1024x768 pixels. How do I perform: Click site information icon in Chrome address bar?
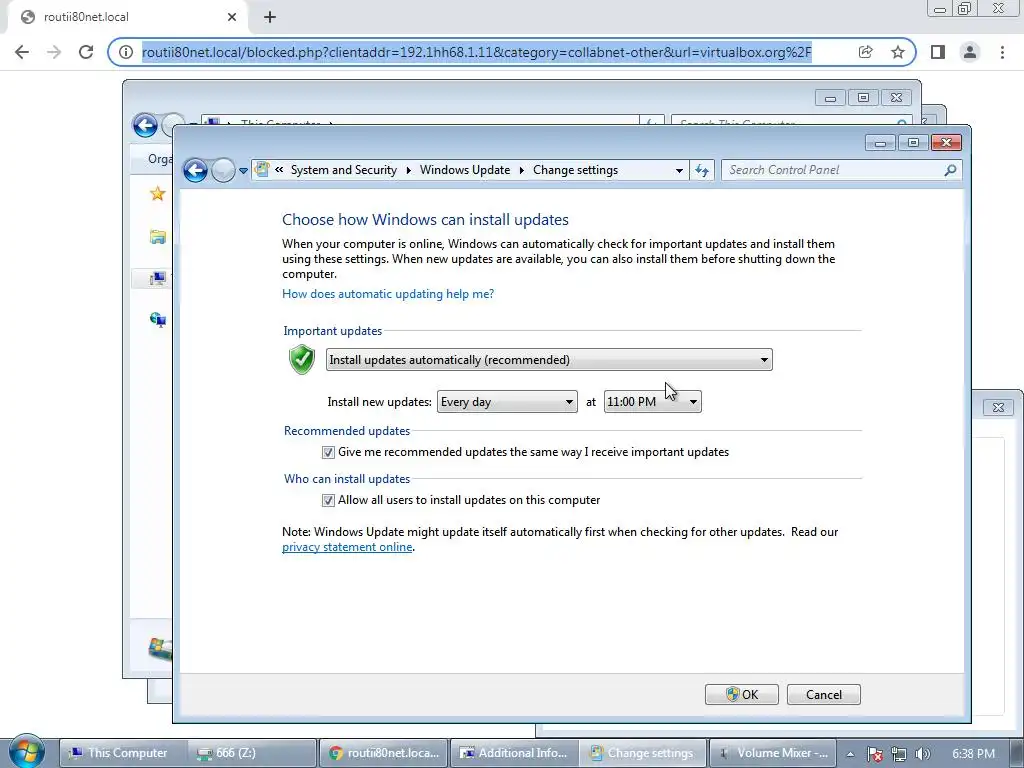[x=125, y=52]
